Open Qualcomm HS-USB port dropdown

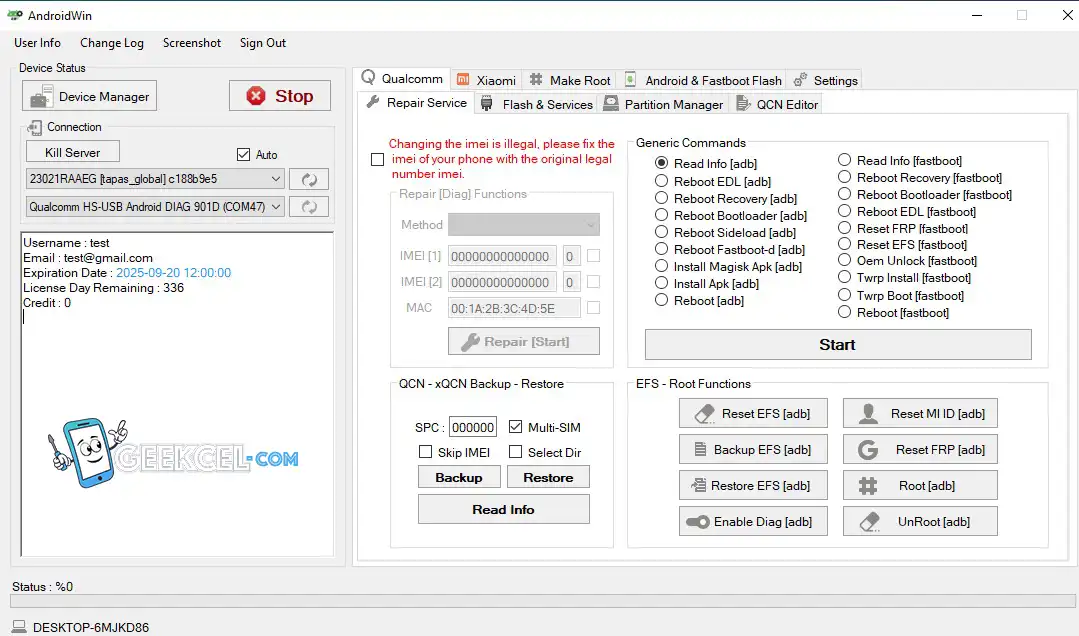coord(155,207)
